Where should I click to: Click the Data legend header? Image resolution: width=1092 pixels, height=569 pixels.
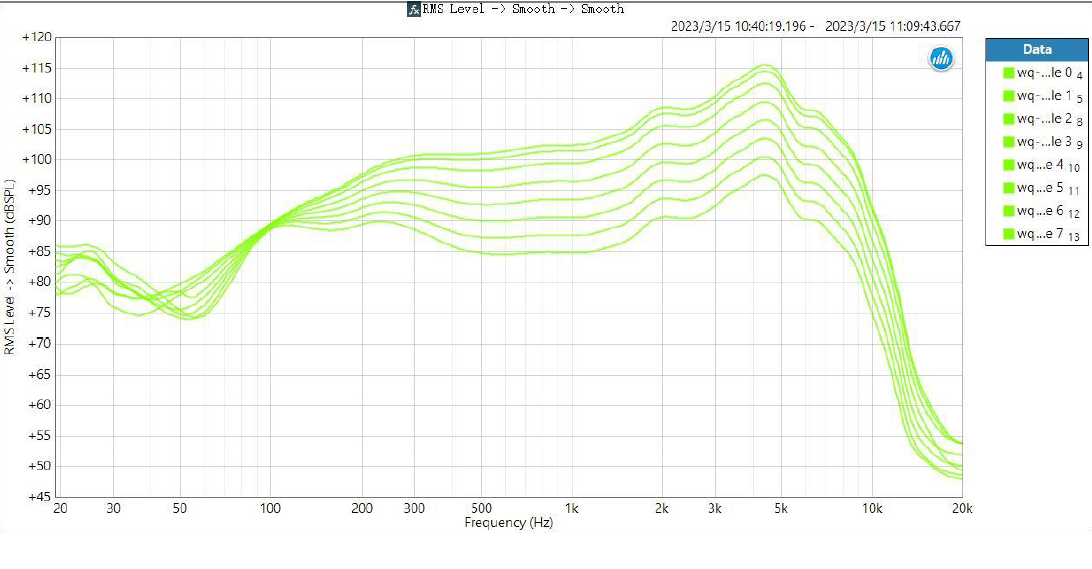(1037, 49)
